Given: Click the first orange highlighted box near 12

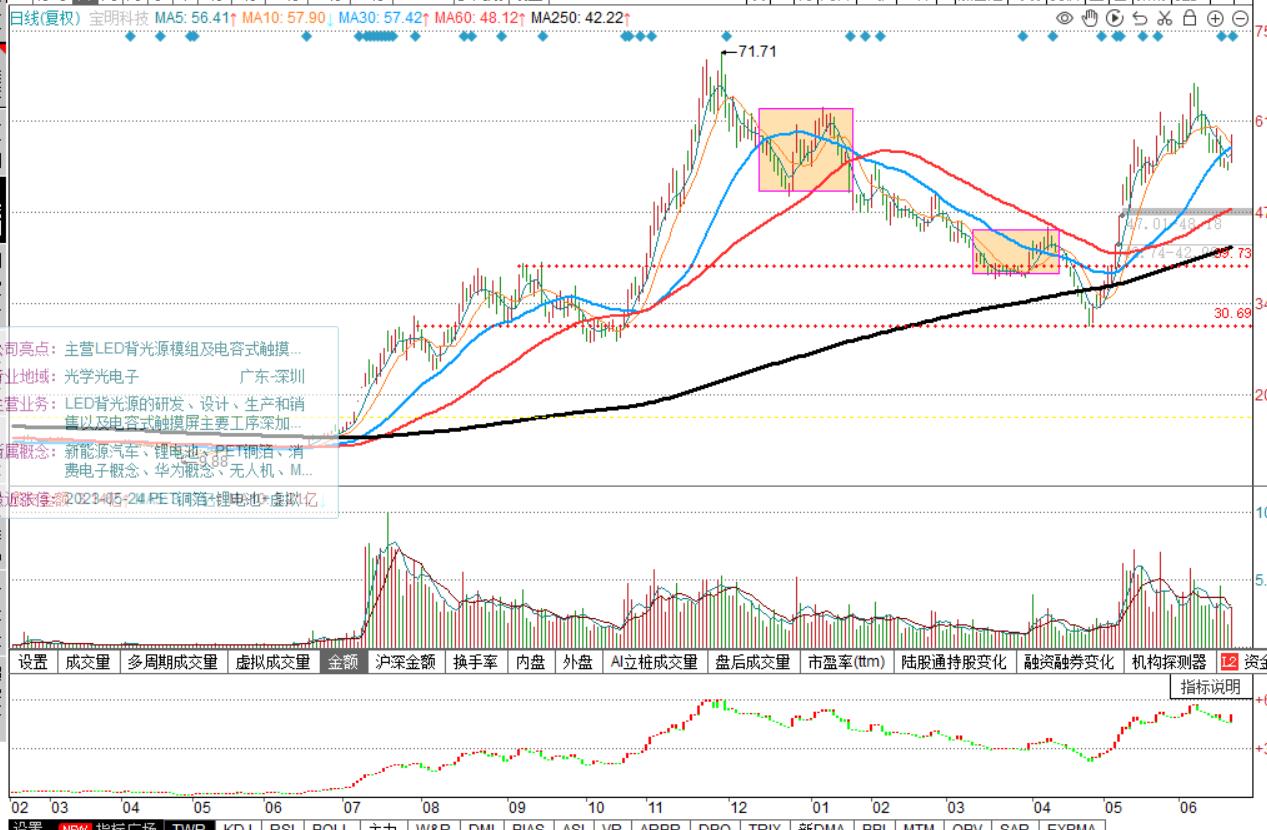Looking at the screenshot, I should click(805, 150).
